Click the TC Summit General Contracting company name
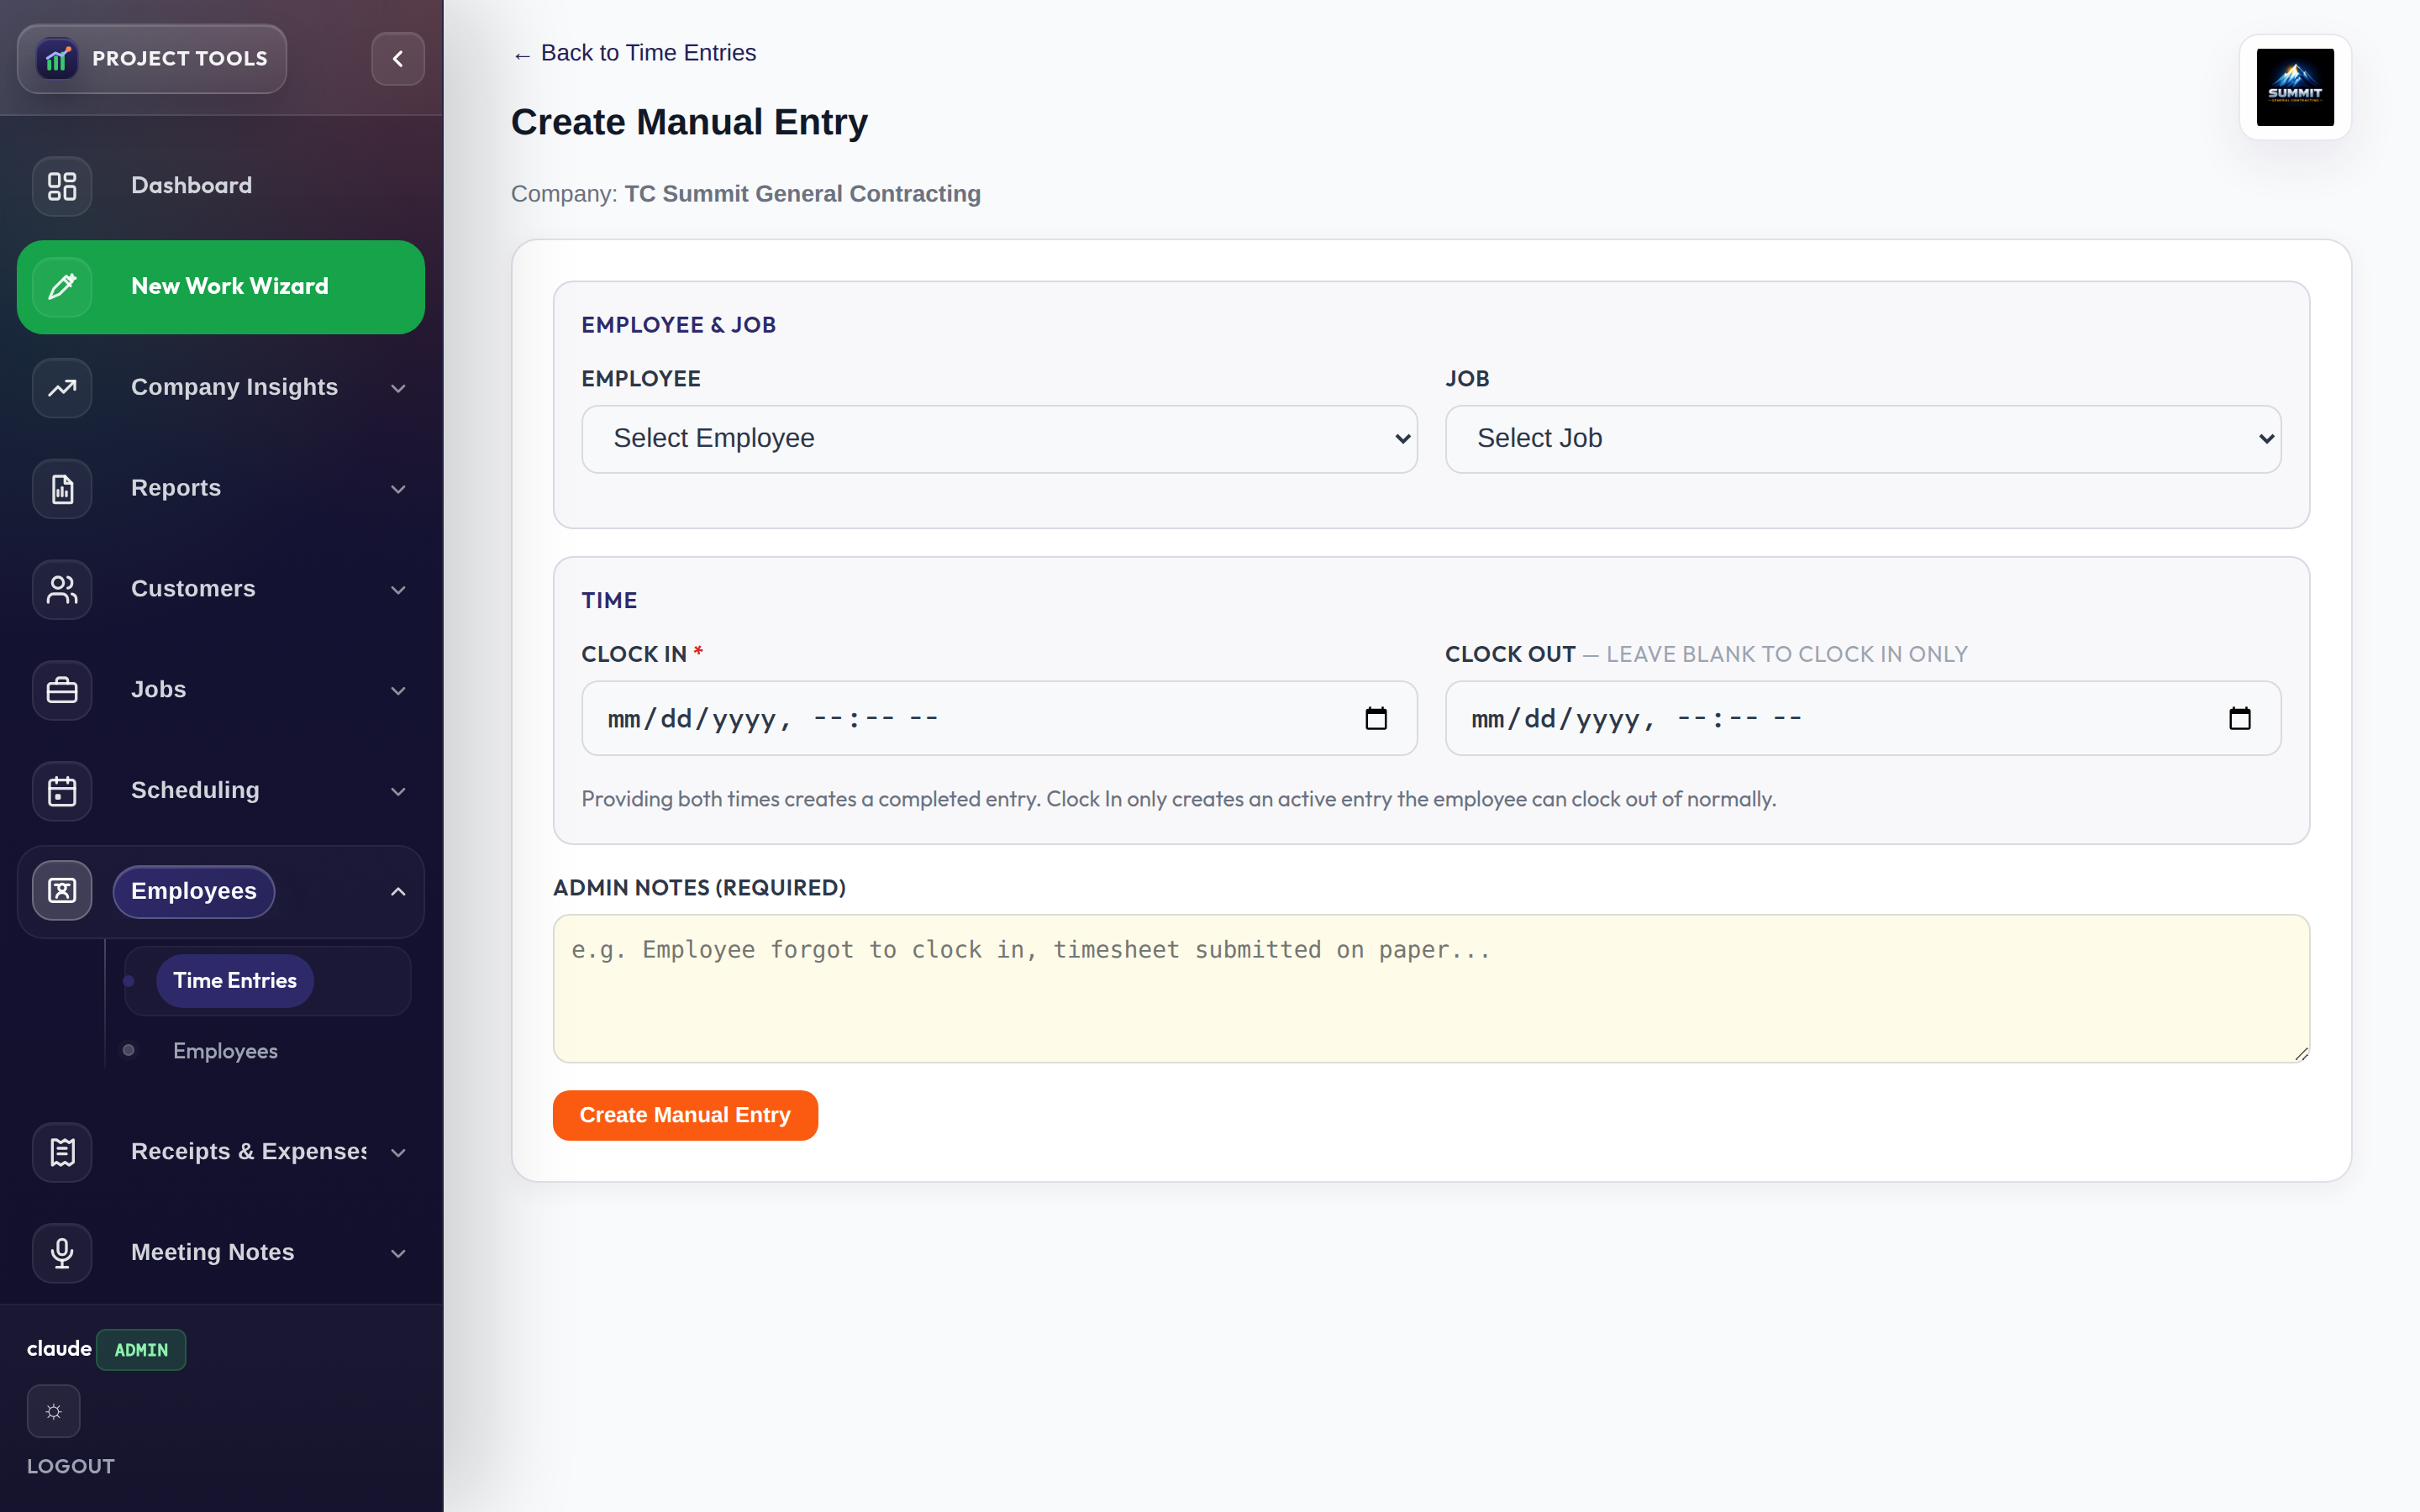 tap(802, 194)
